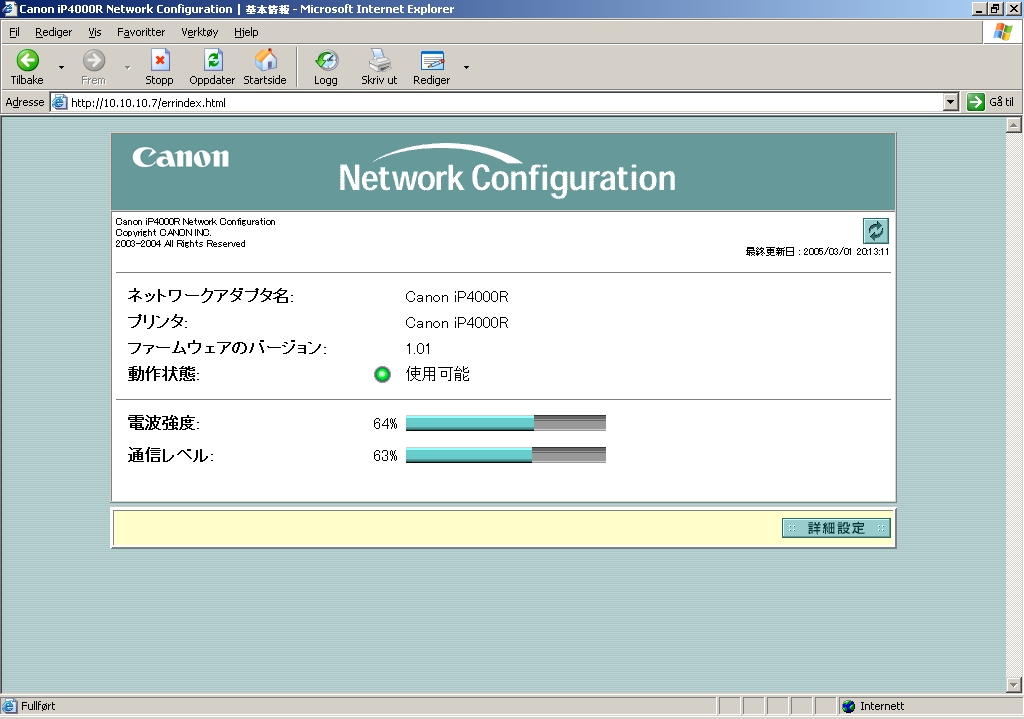Maximize or restore the browser window

click(x=996, y=8)
